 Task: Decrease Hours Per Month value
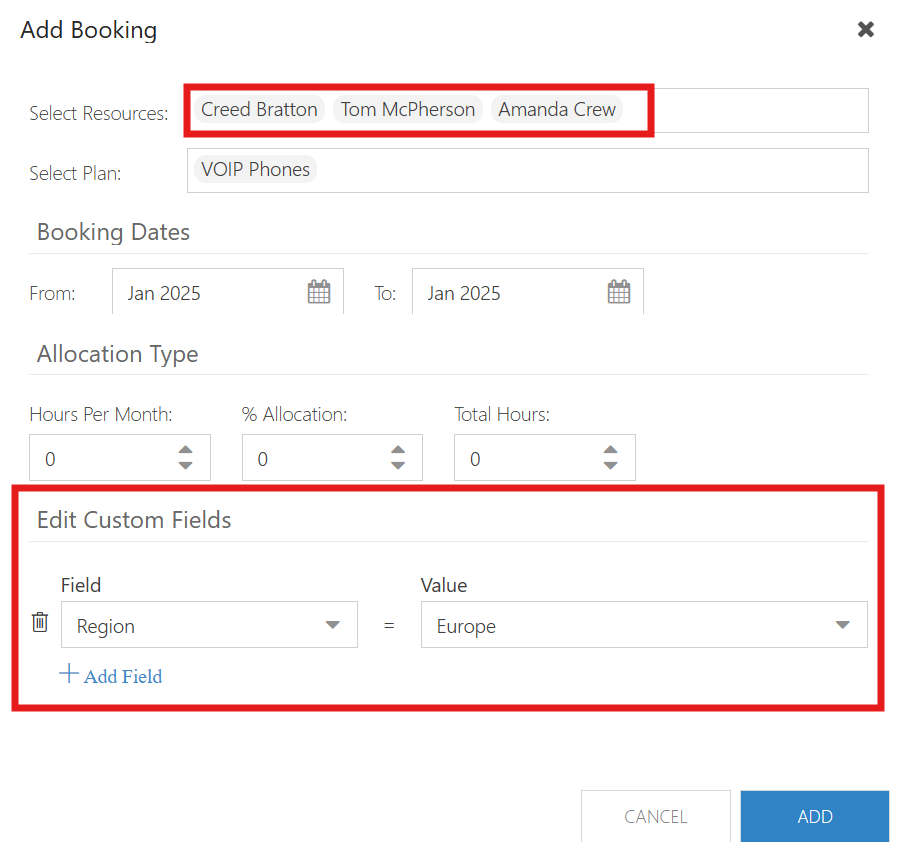click(185, 466)
